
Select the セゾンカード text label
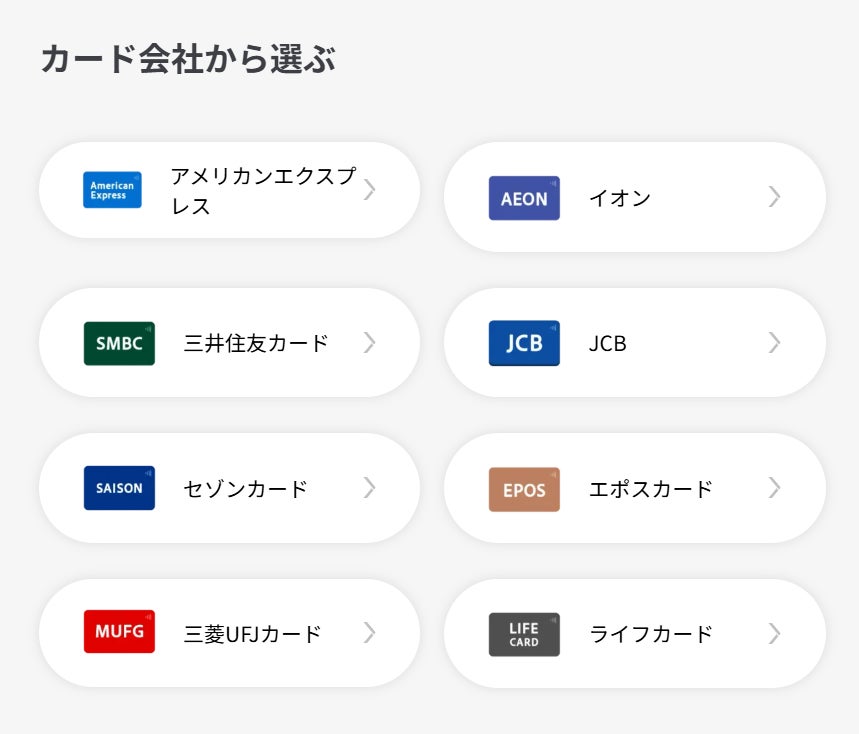click(245, 489)
